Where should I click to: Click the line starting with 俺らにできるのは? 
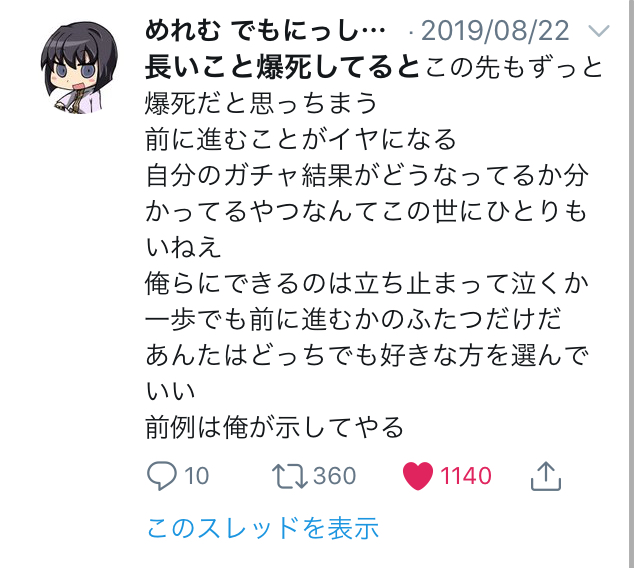click(x=367, y=284)
